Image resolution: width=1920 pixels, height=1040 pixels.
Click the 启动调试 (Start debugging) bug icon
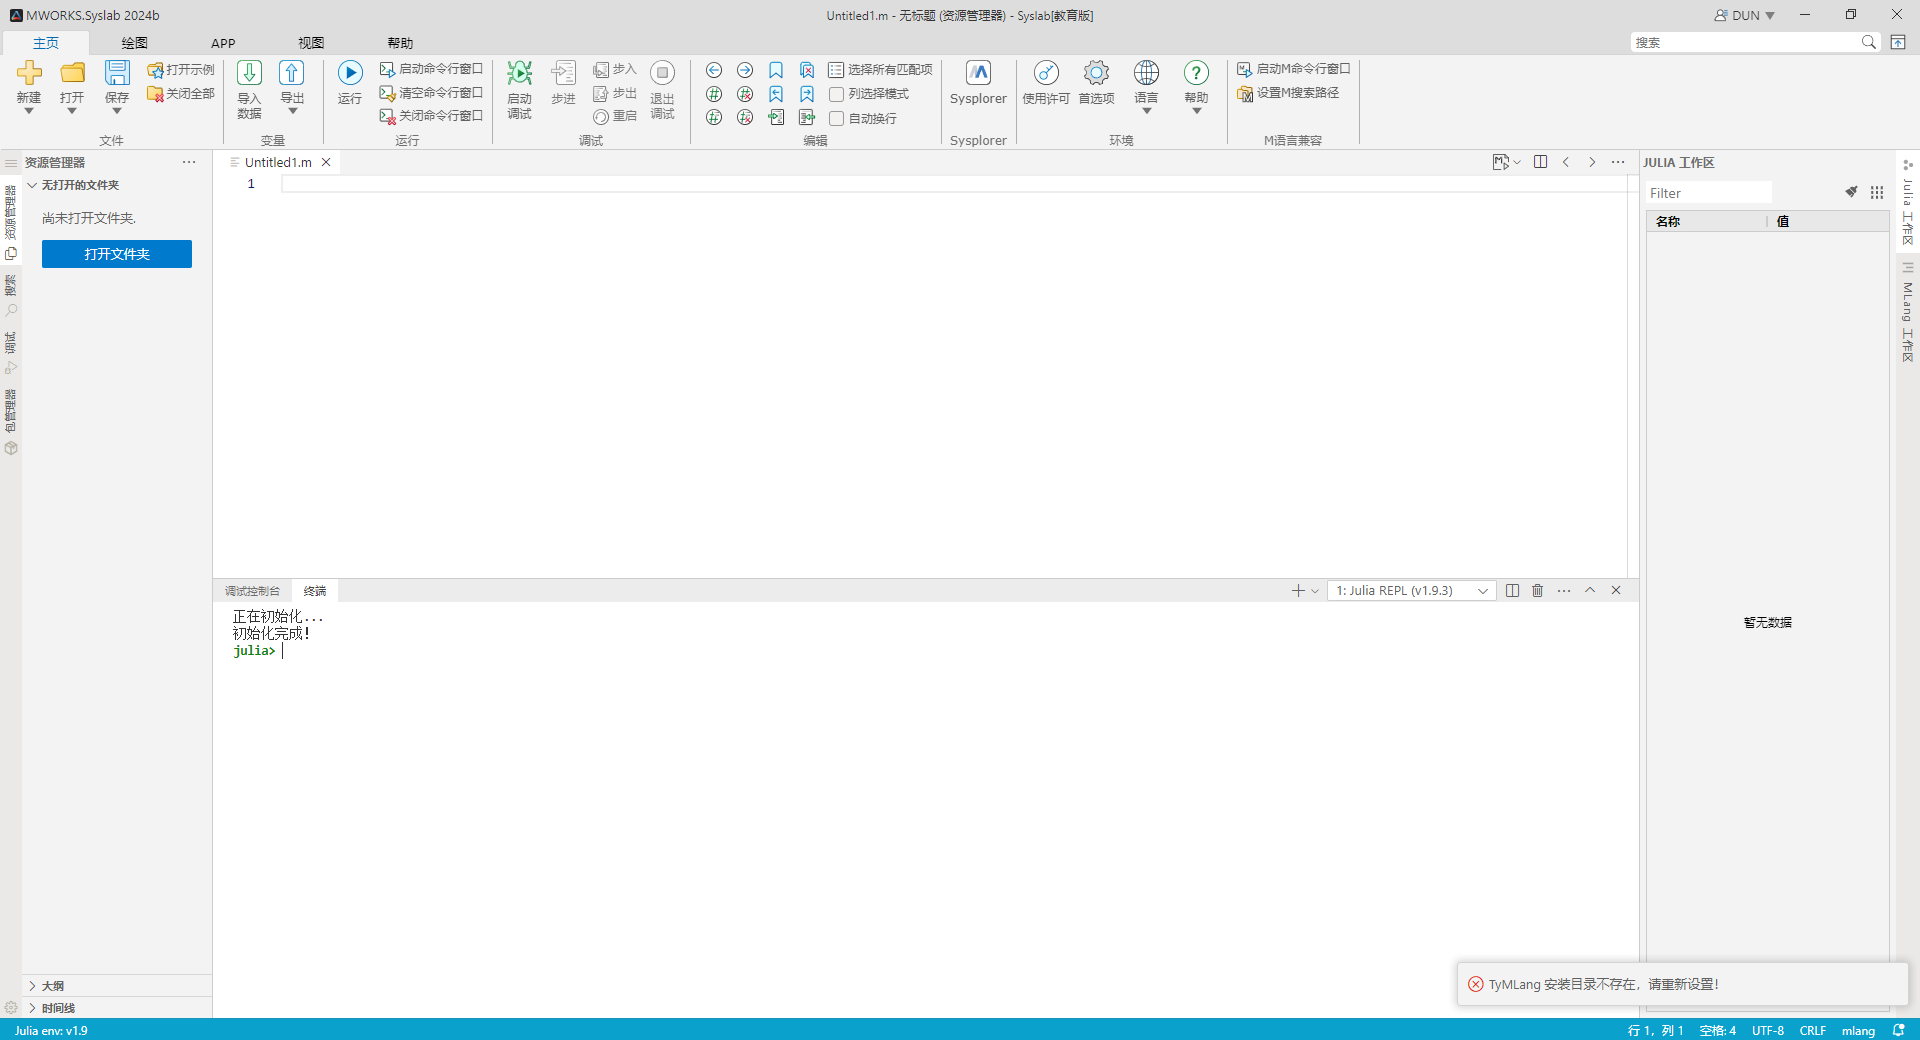pos(519,72)
